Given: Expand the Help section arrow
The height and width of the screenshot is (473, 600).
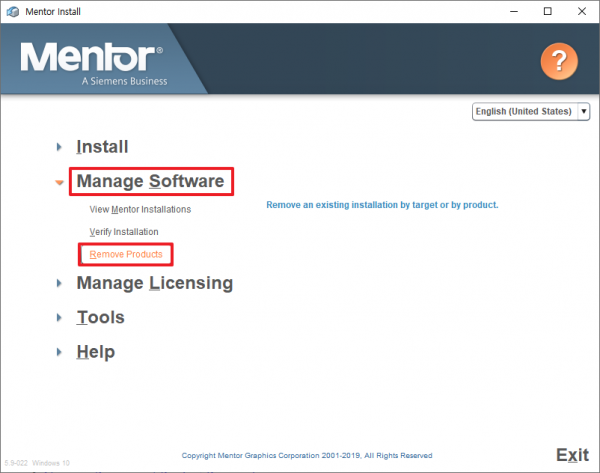Looking at the screenshot, I should [x=60, y=352].
